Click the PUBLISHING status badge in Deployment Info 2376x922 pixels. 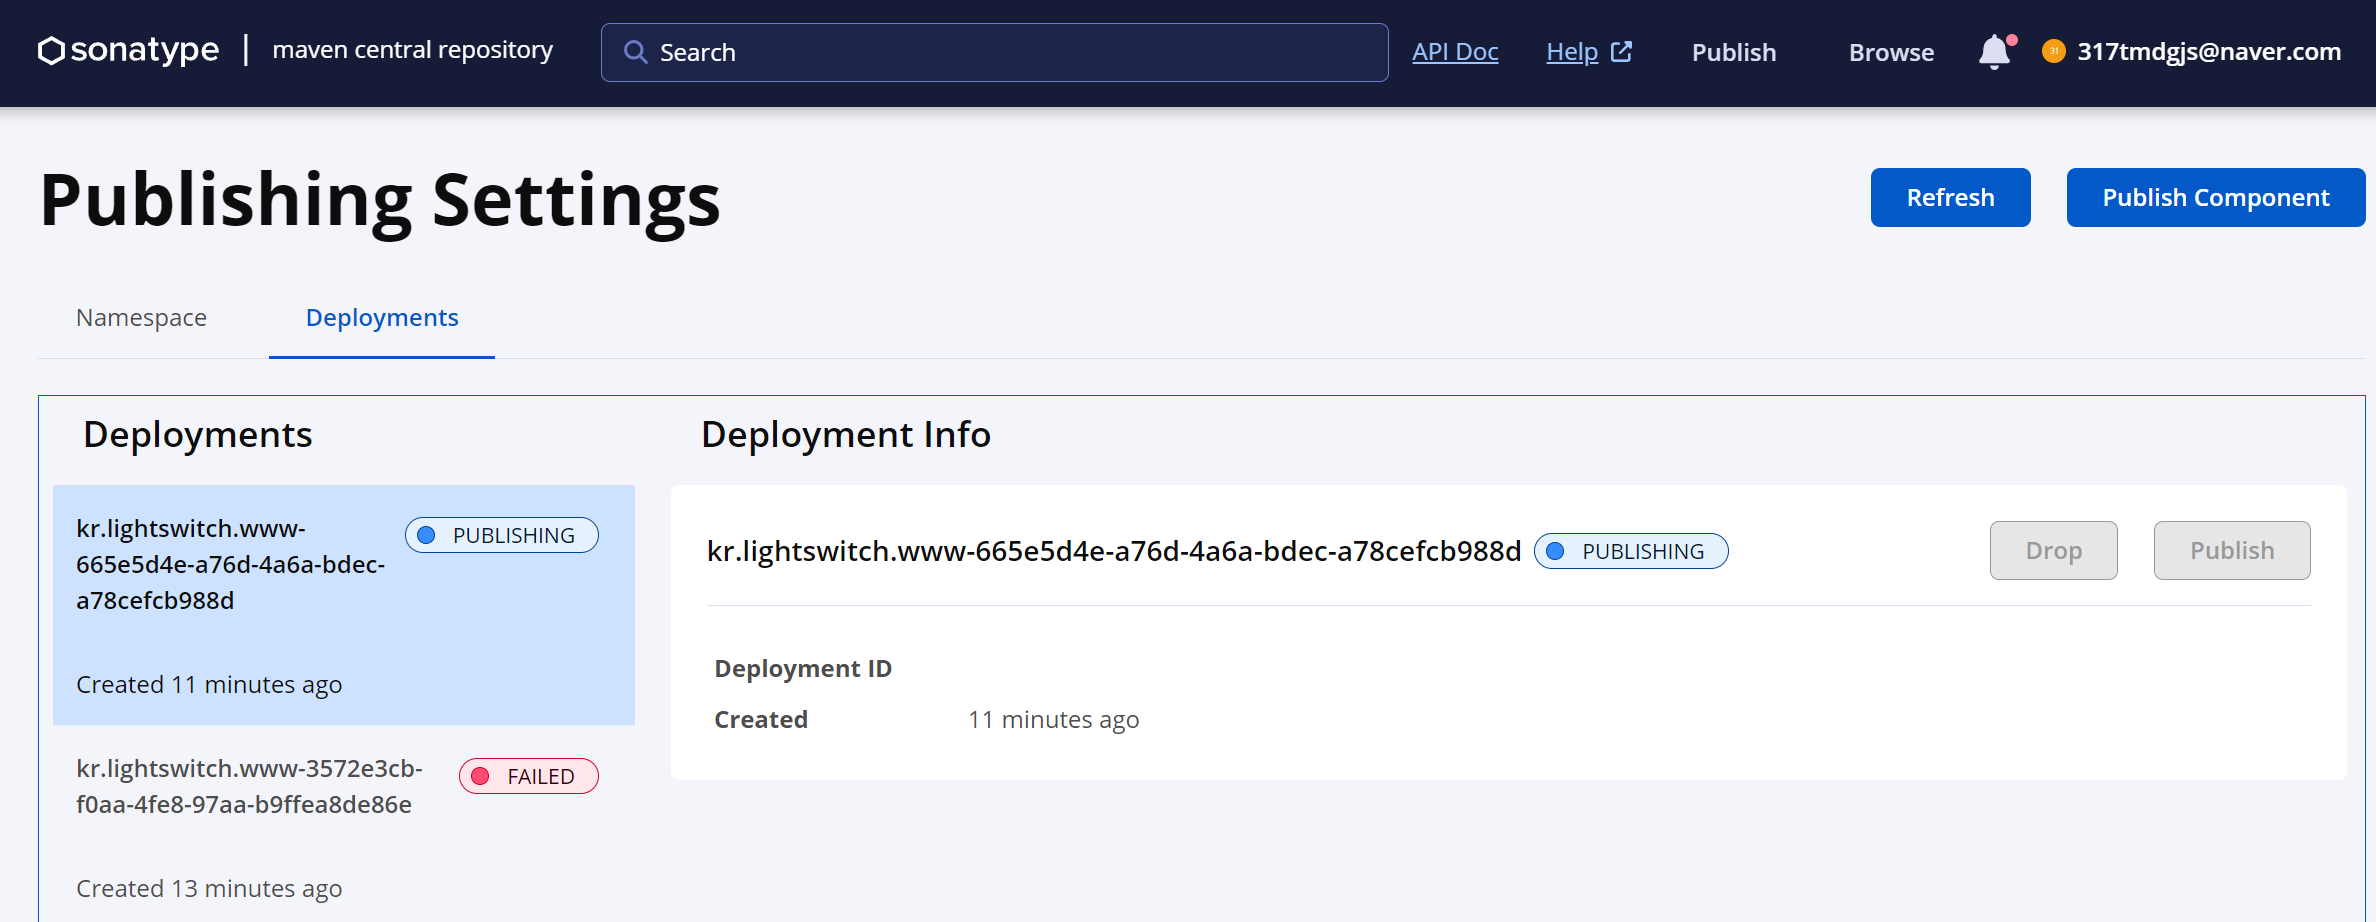[1631, 550]
